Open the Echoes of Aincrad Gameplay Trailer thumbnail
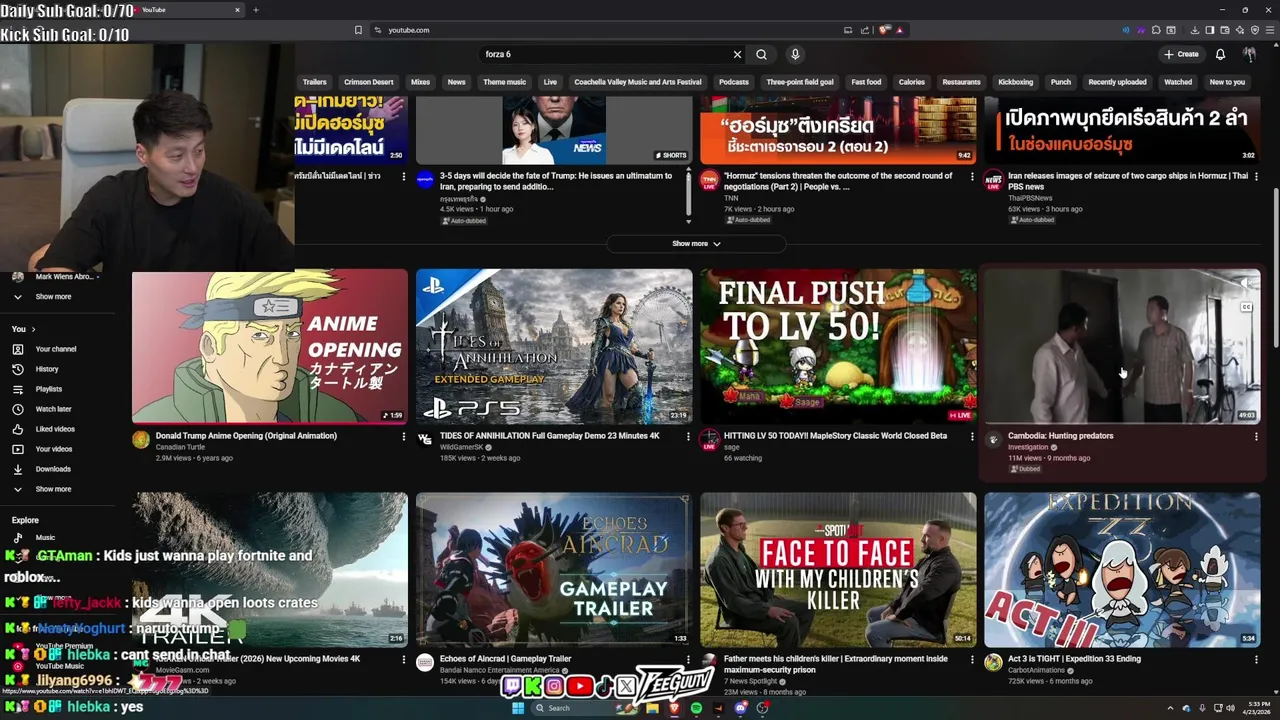This screenshot has height=720, width=1280. pyautogui.click(x=554, y=569)
